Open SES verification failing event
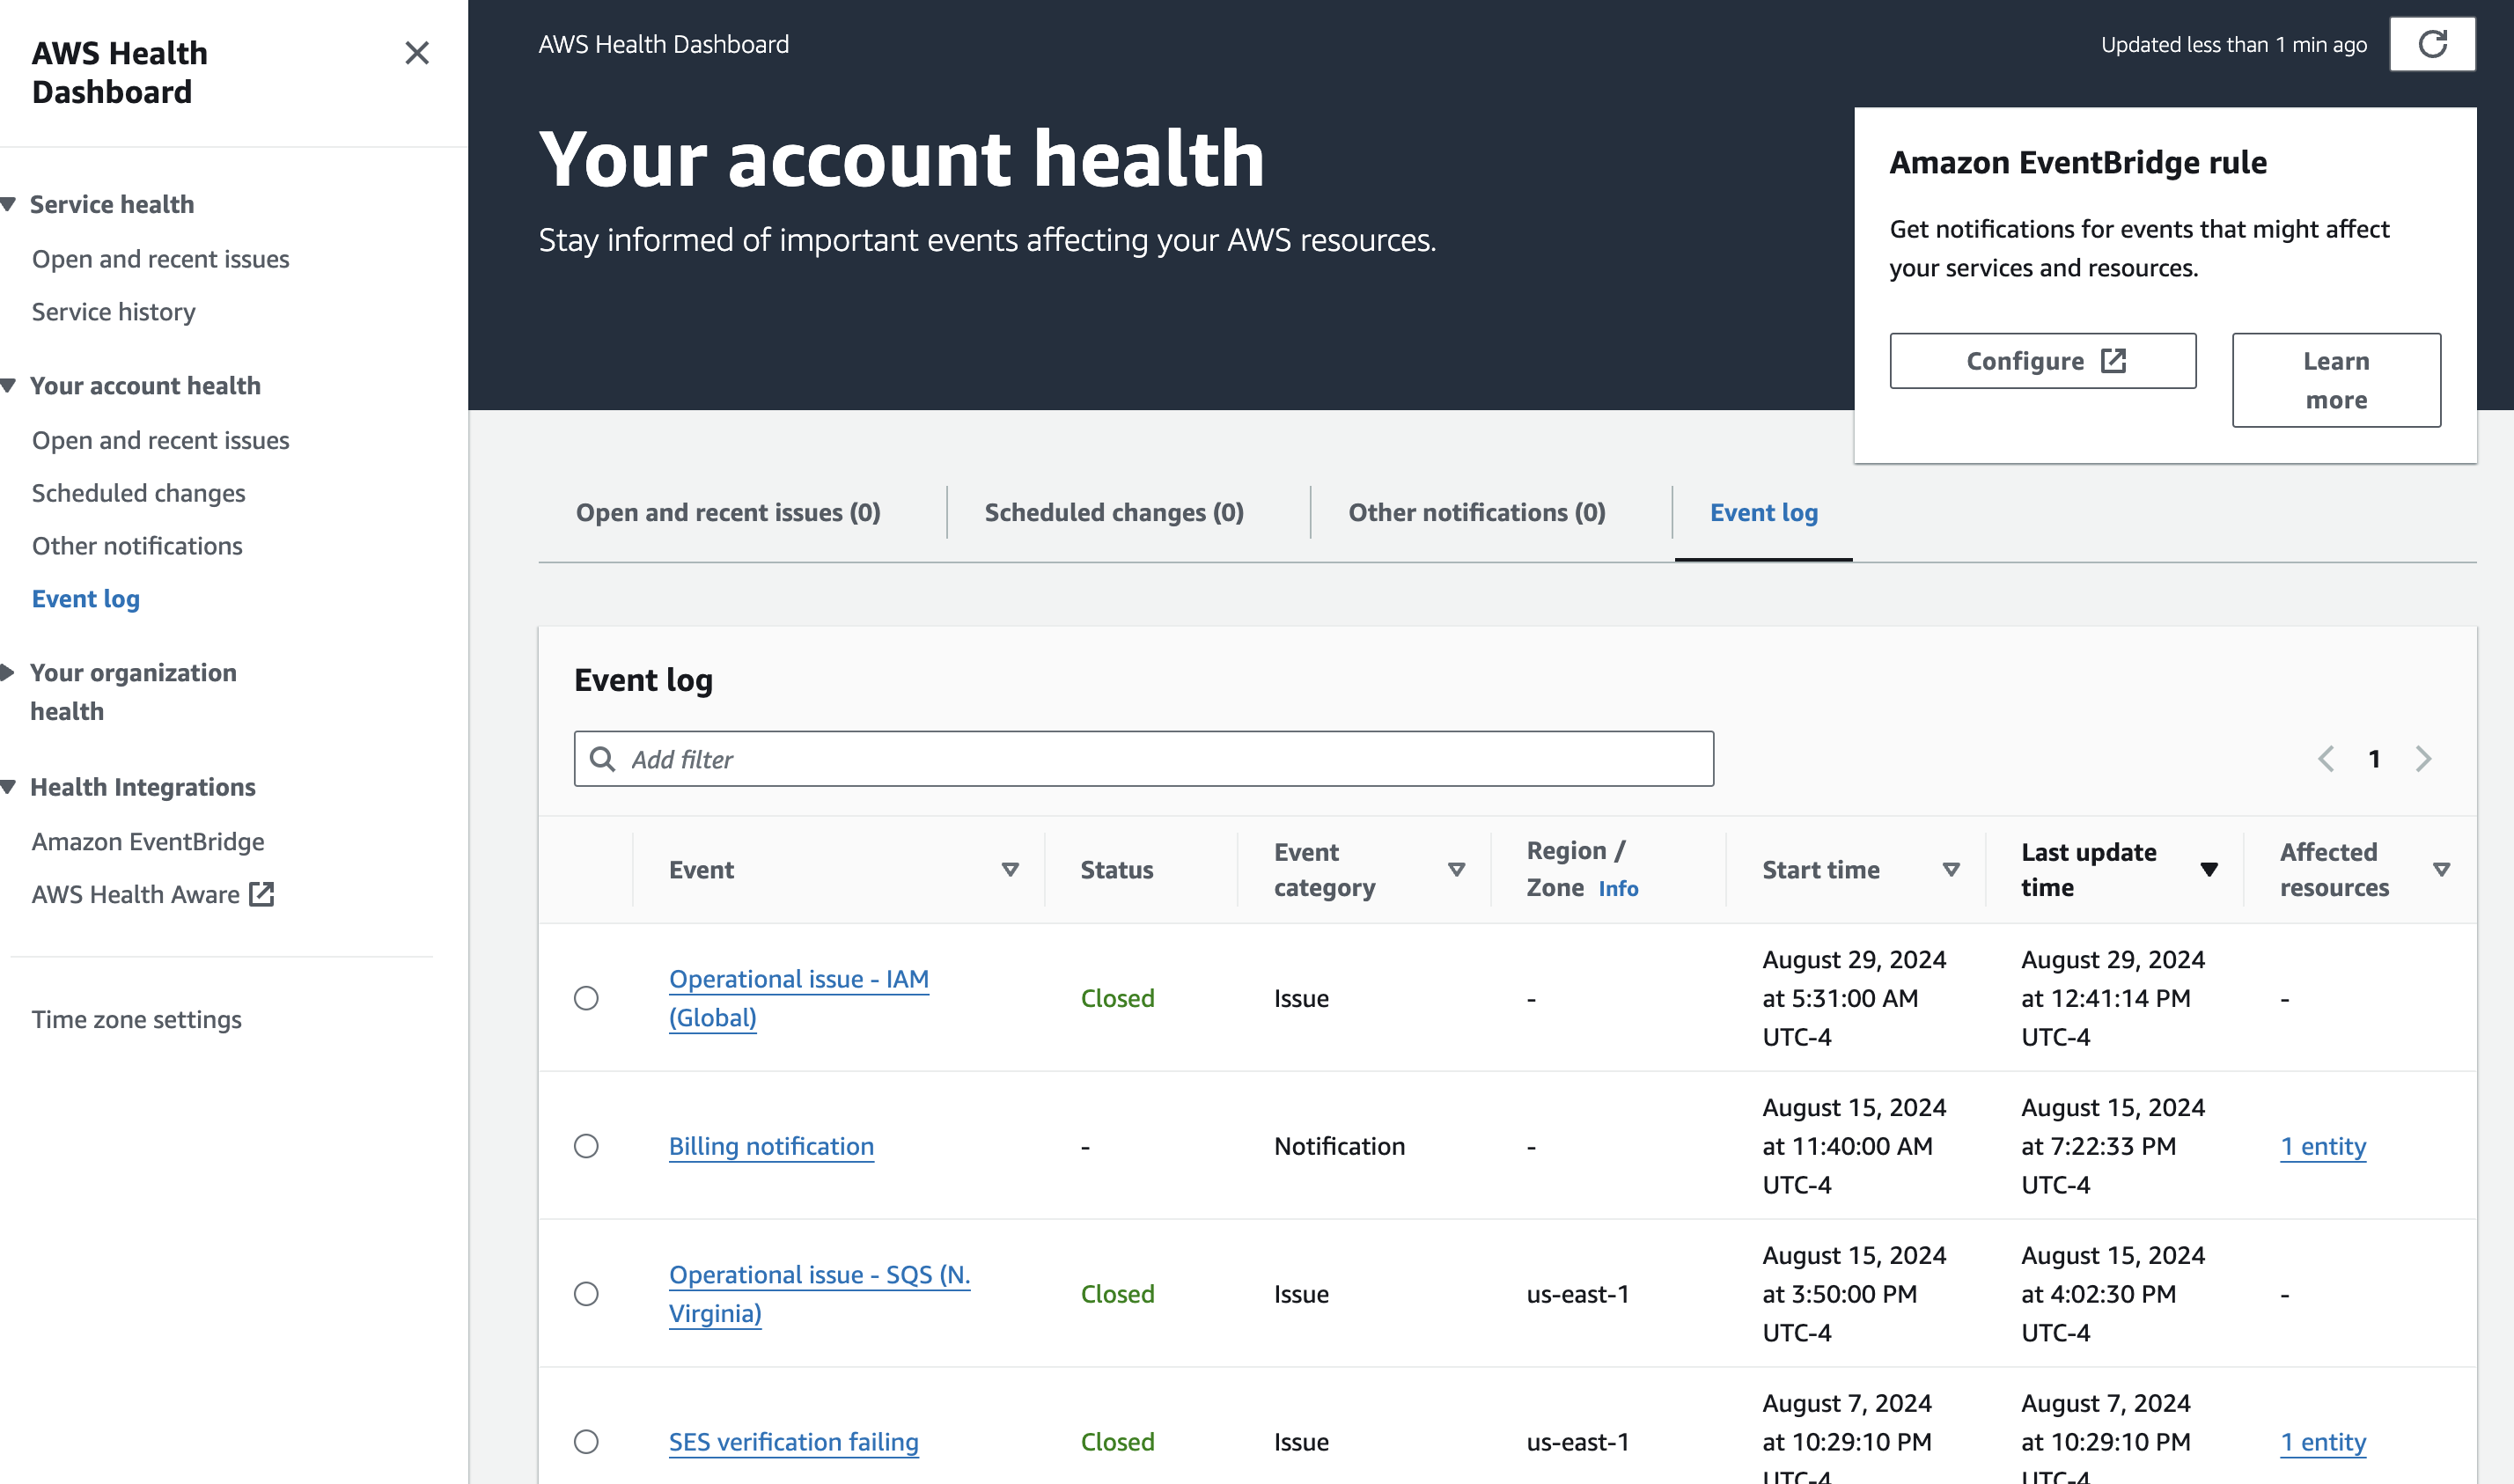The height and width of the screenshot is (1484, 2514). point(793,1442)
